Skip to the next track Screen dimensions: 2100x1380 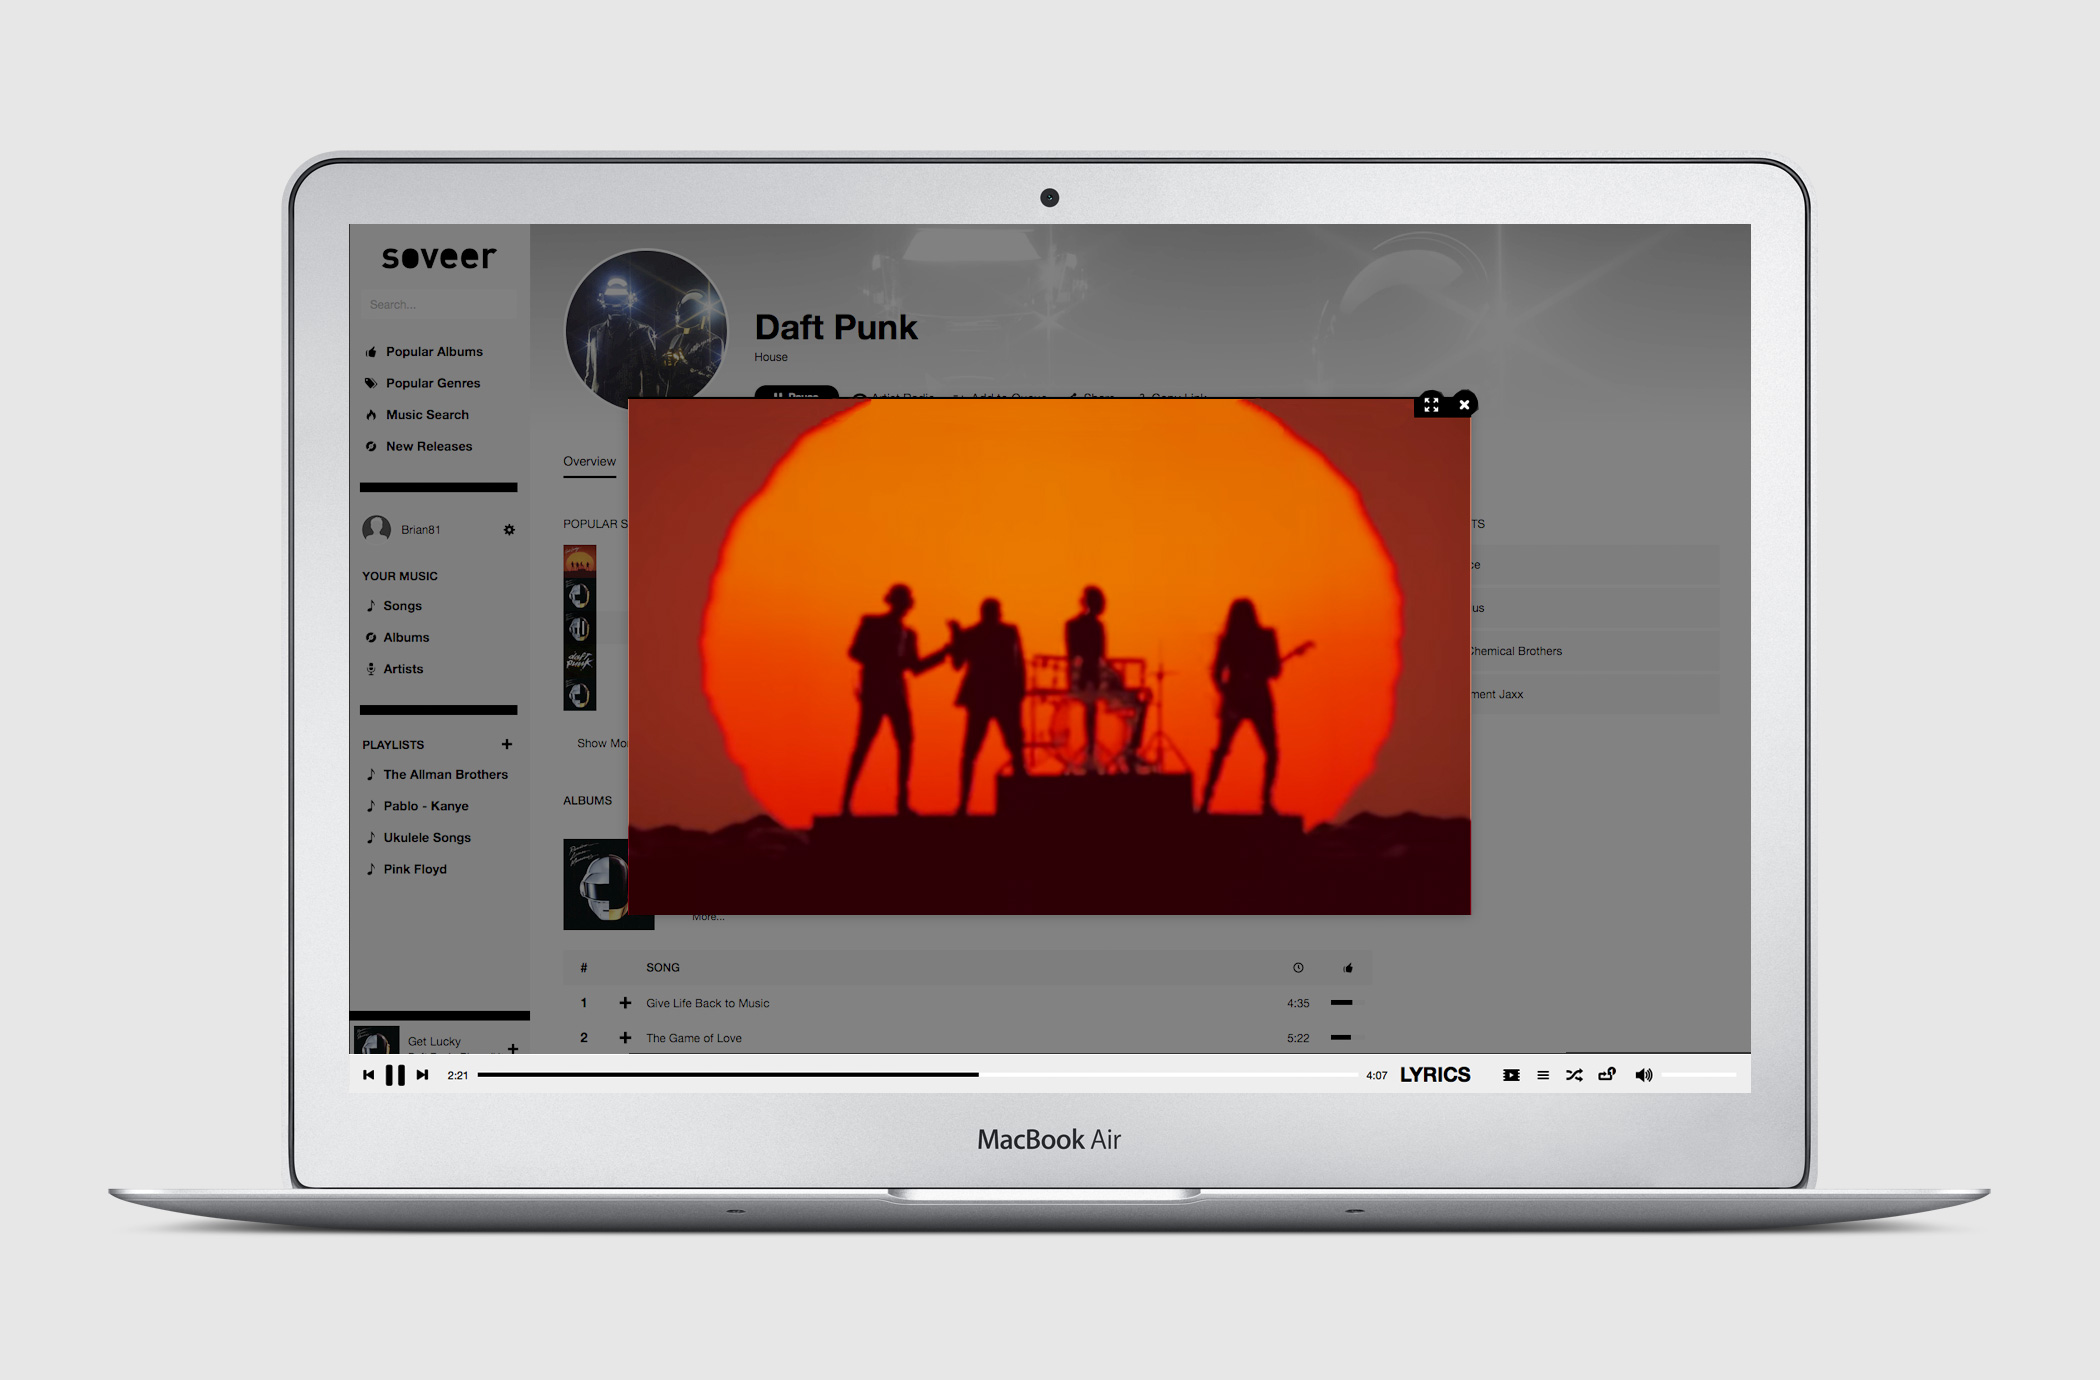pyautogui.click(x=422, y=1075)
